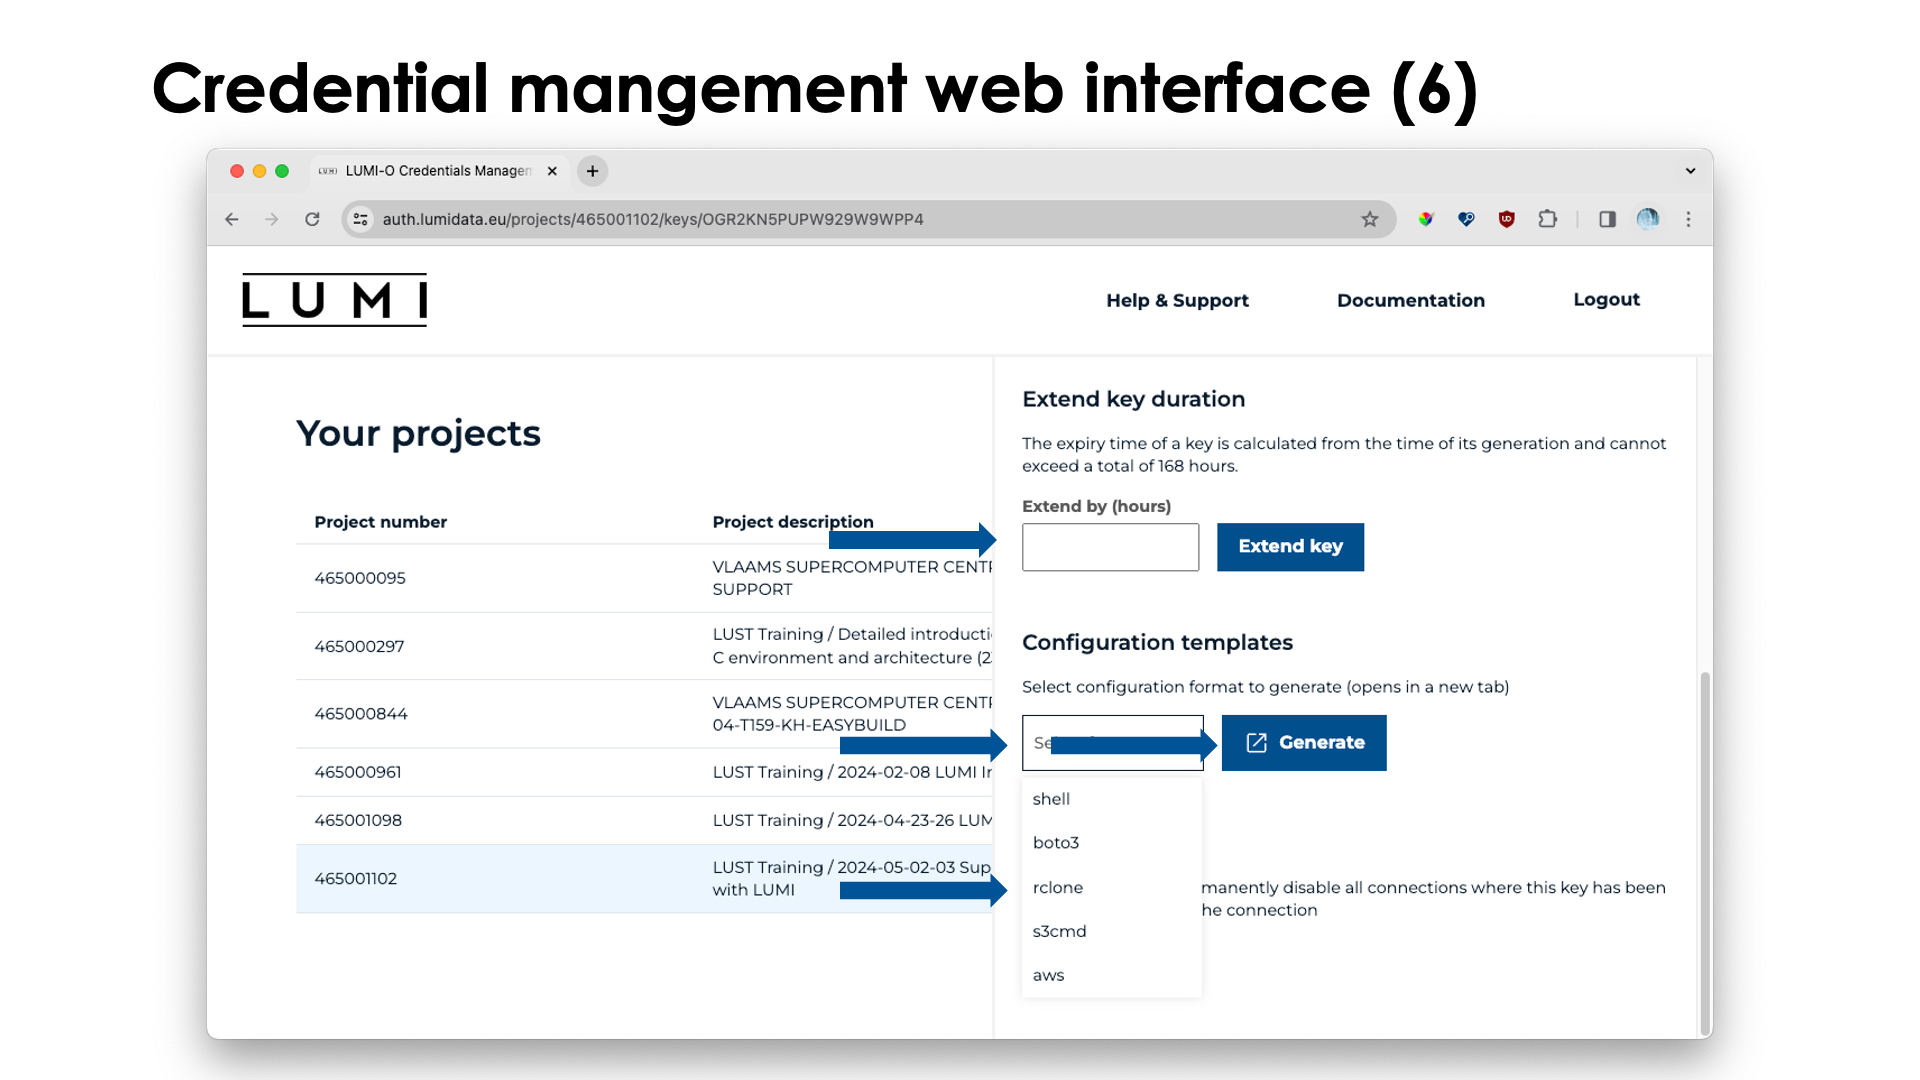Viewport: 1920px width, 1080px height.
Task: Click the Documentation navigation icon
Action: [x=1410, y=299]
